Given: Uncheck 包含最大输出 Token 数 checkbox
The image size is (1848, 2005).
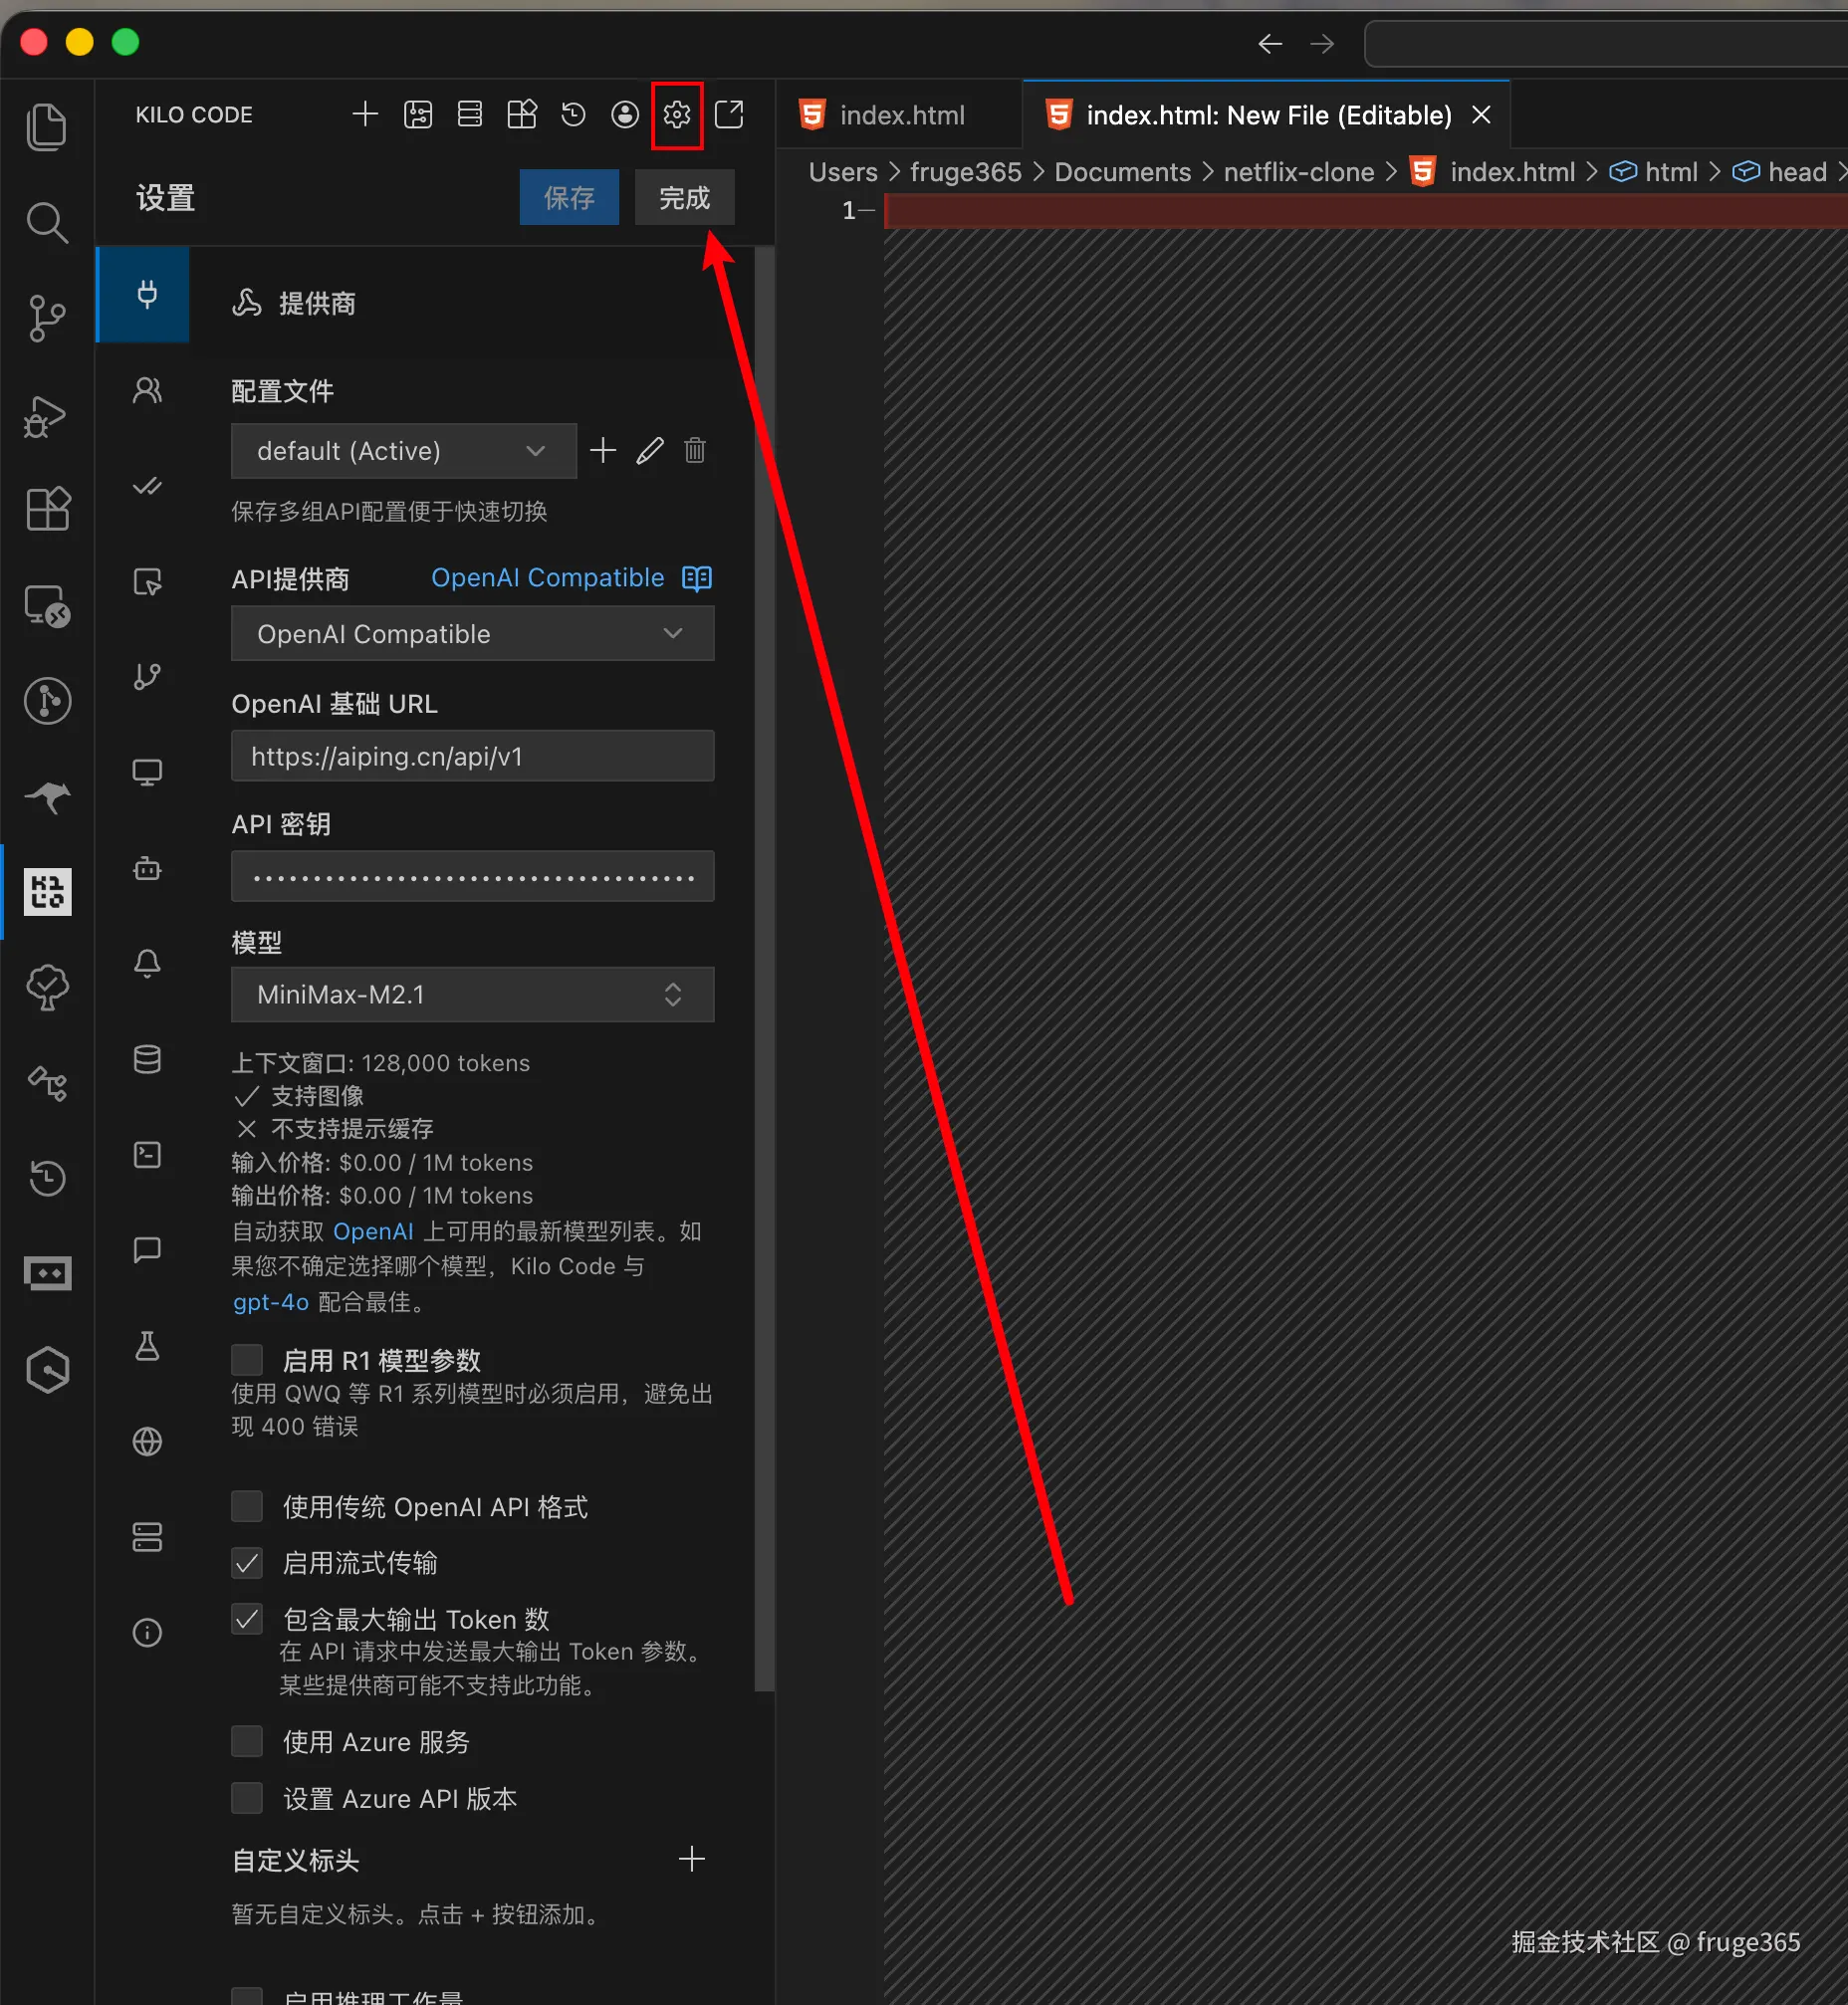Looking at the screenshot, I should point(247,1618).
